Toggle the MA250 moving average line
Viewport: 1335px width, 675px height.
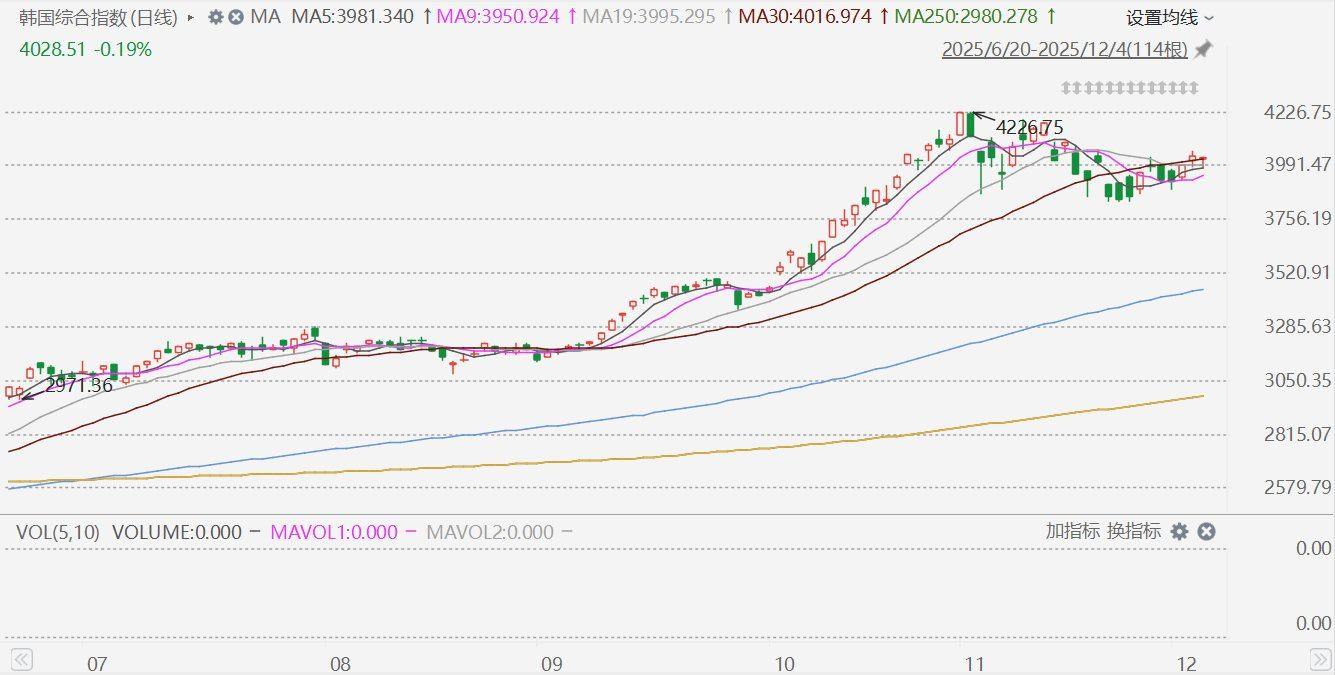coord(965,17)
